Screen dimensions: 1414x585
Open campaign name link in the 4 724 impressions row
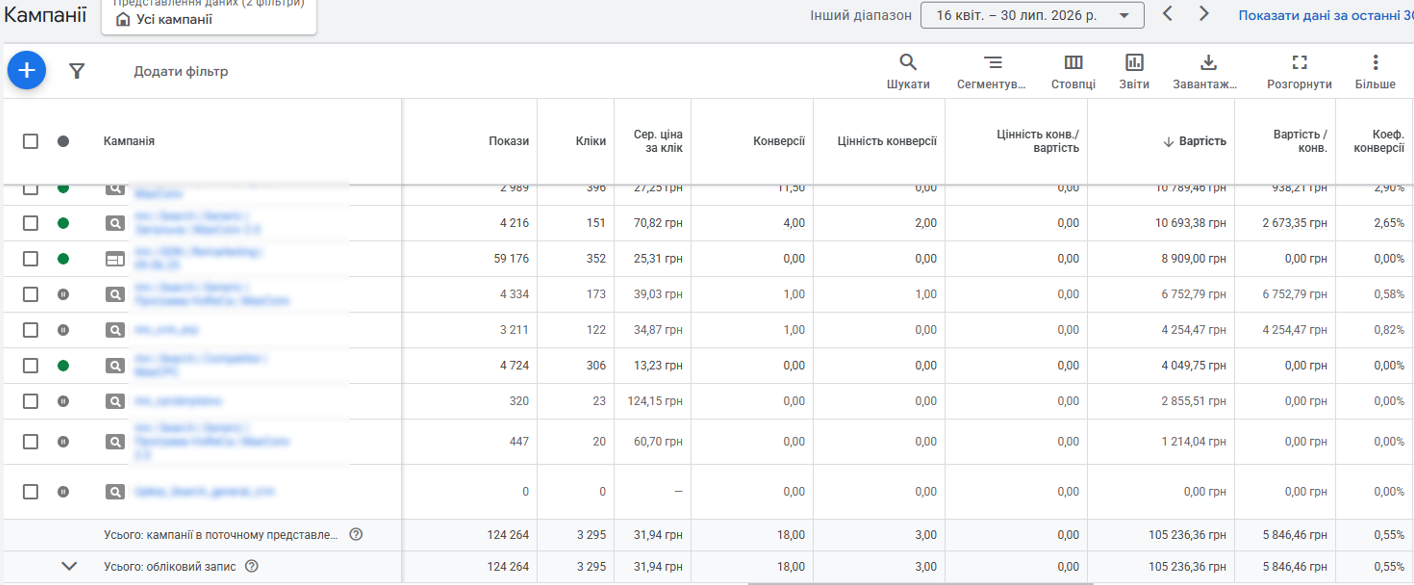[200, 365]
